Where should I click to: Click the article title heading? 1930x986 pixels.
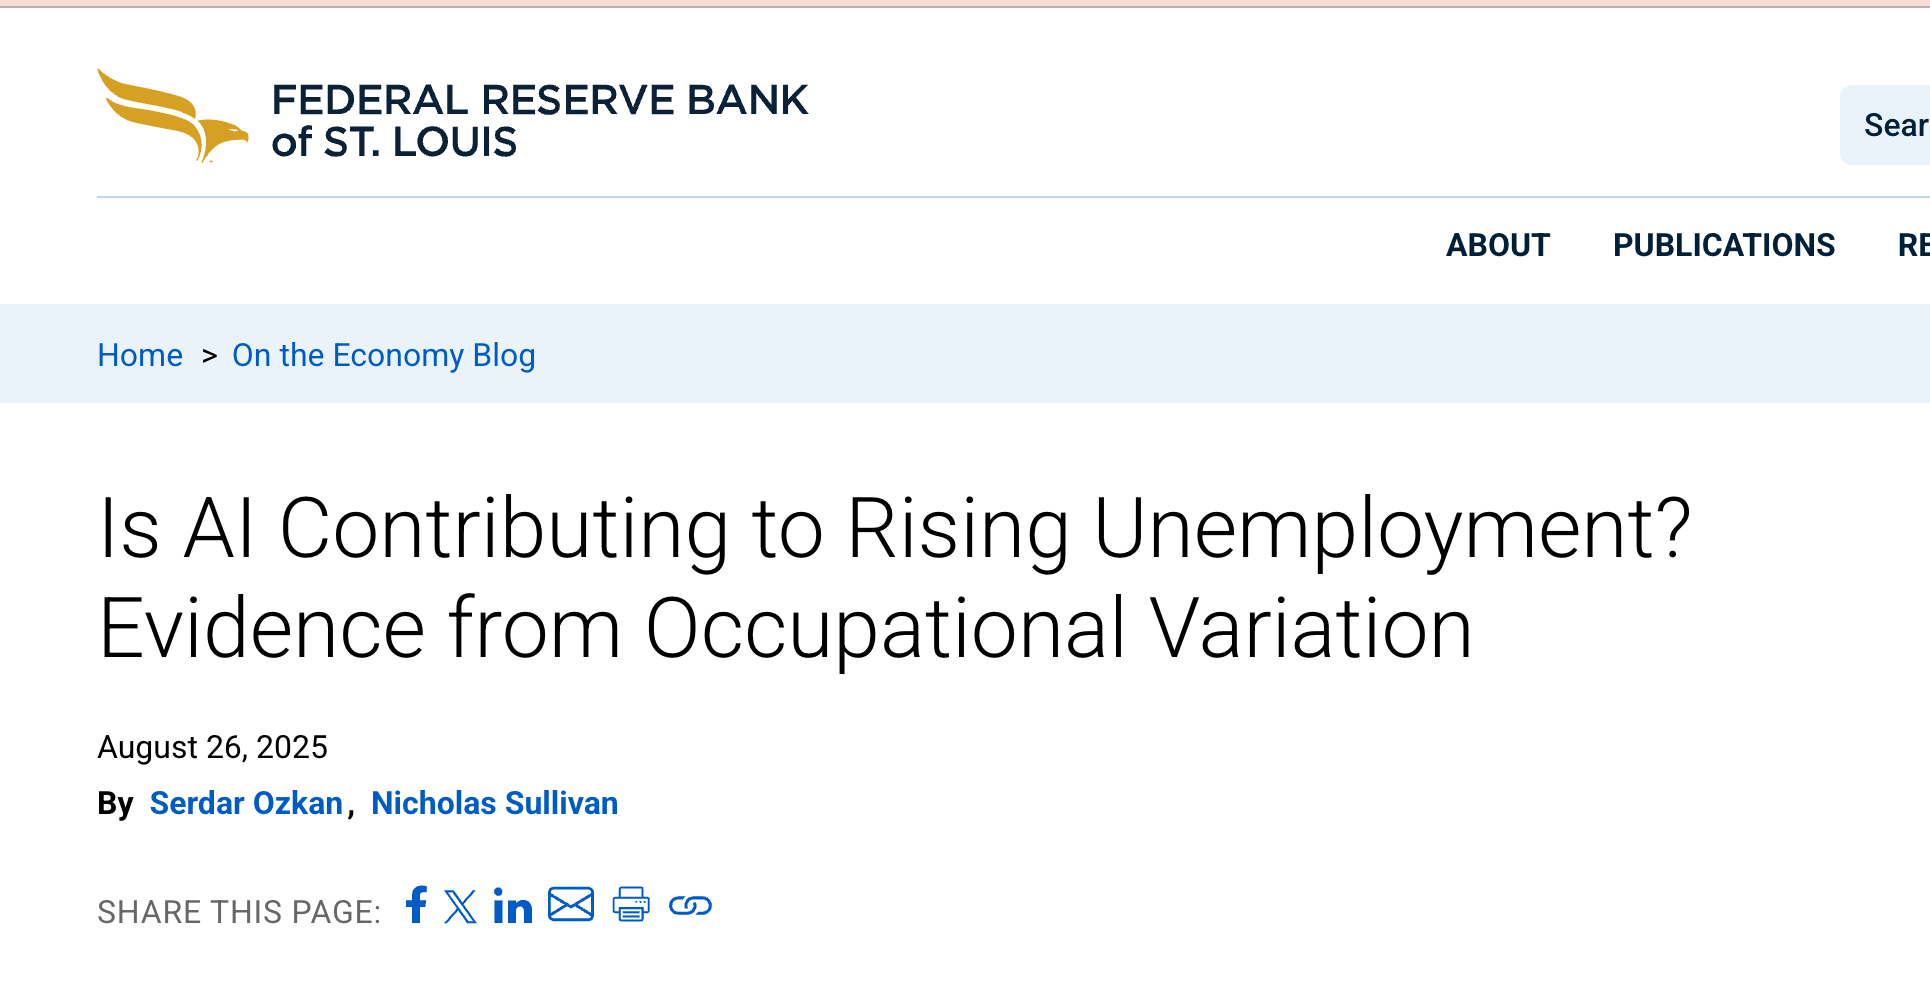tap(894, 578)
